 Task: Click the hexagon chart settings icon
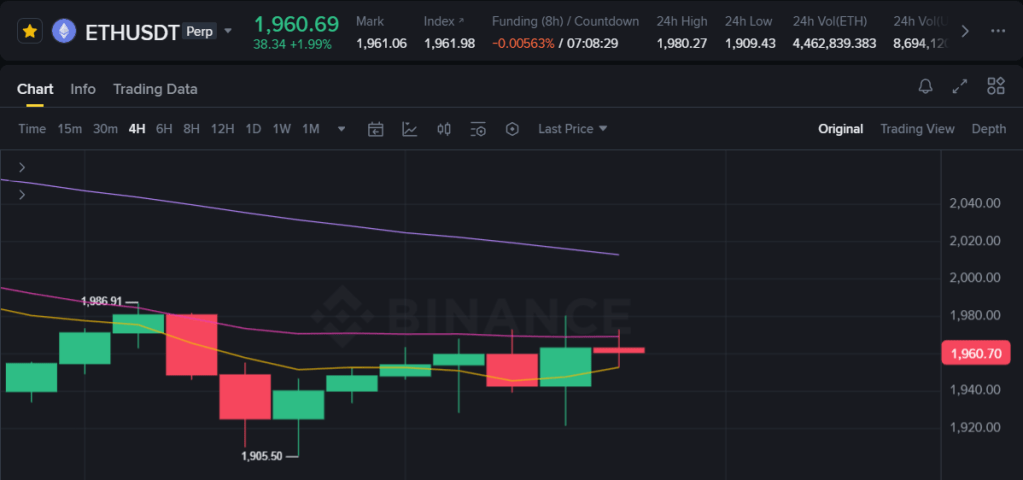(513, 129)
